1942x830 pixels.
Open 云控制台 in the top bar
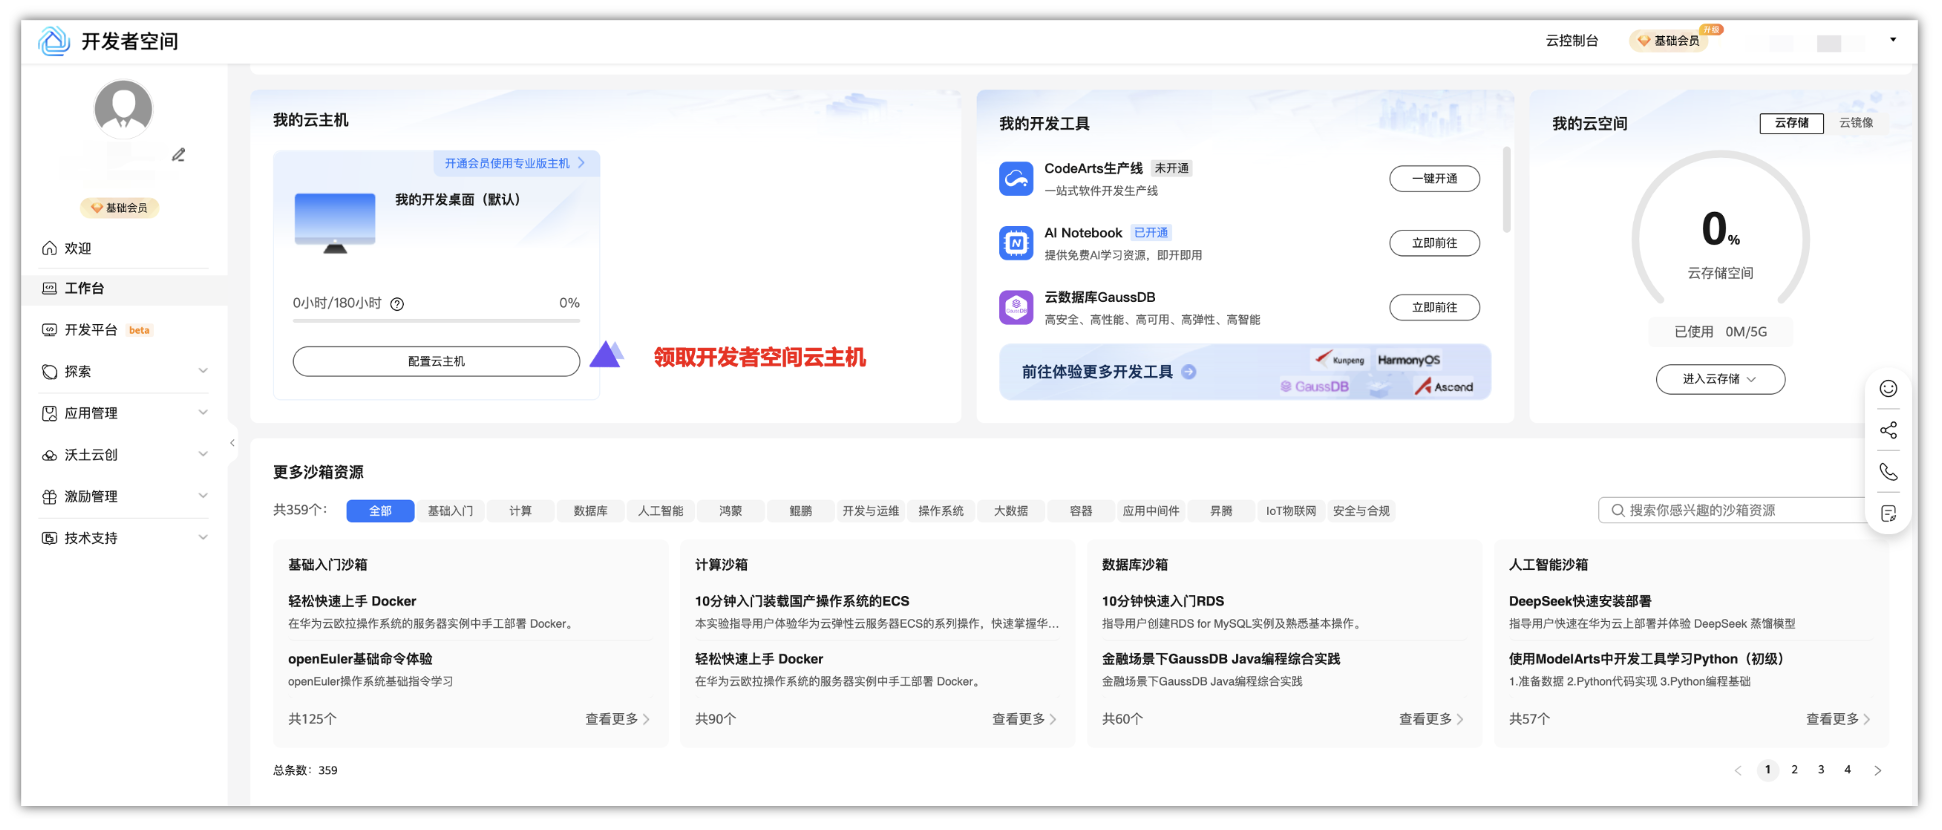[x=1572, y=41]
